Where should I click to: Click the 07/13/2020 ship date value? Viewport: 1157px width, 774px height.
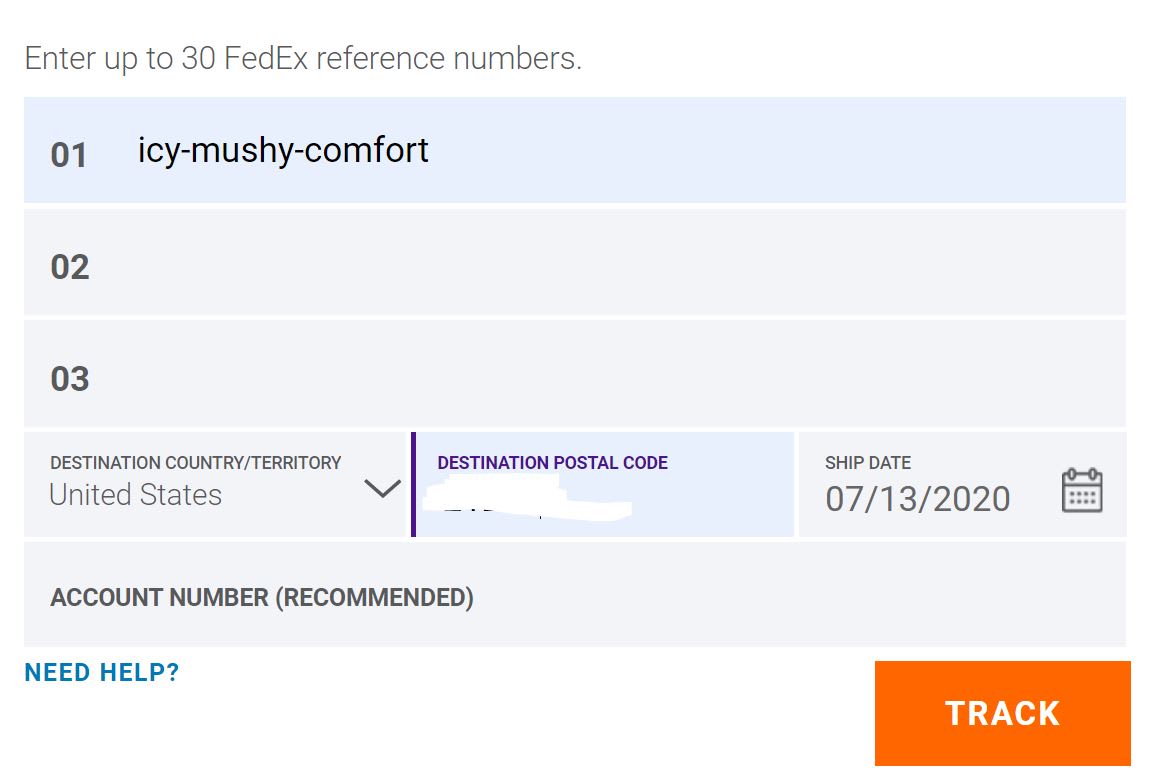tap(917, 498)
